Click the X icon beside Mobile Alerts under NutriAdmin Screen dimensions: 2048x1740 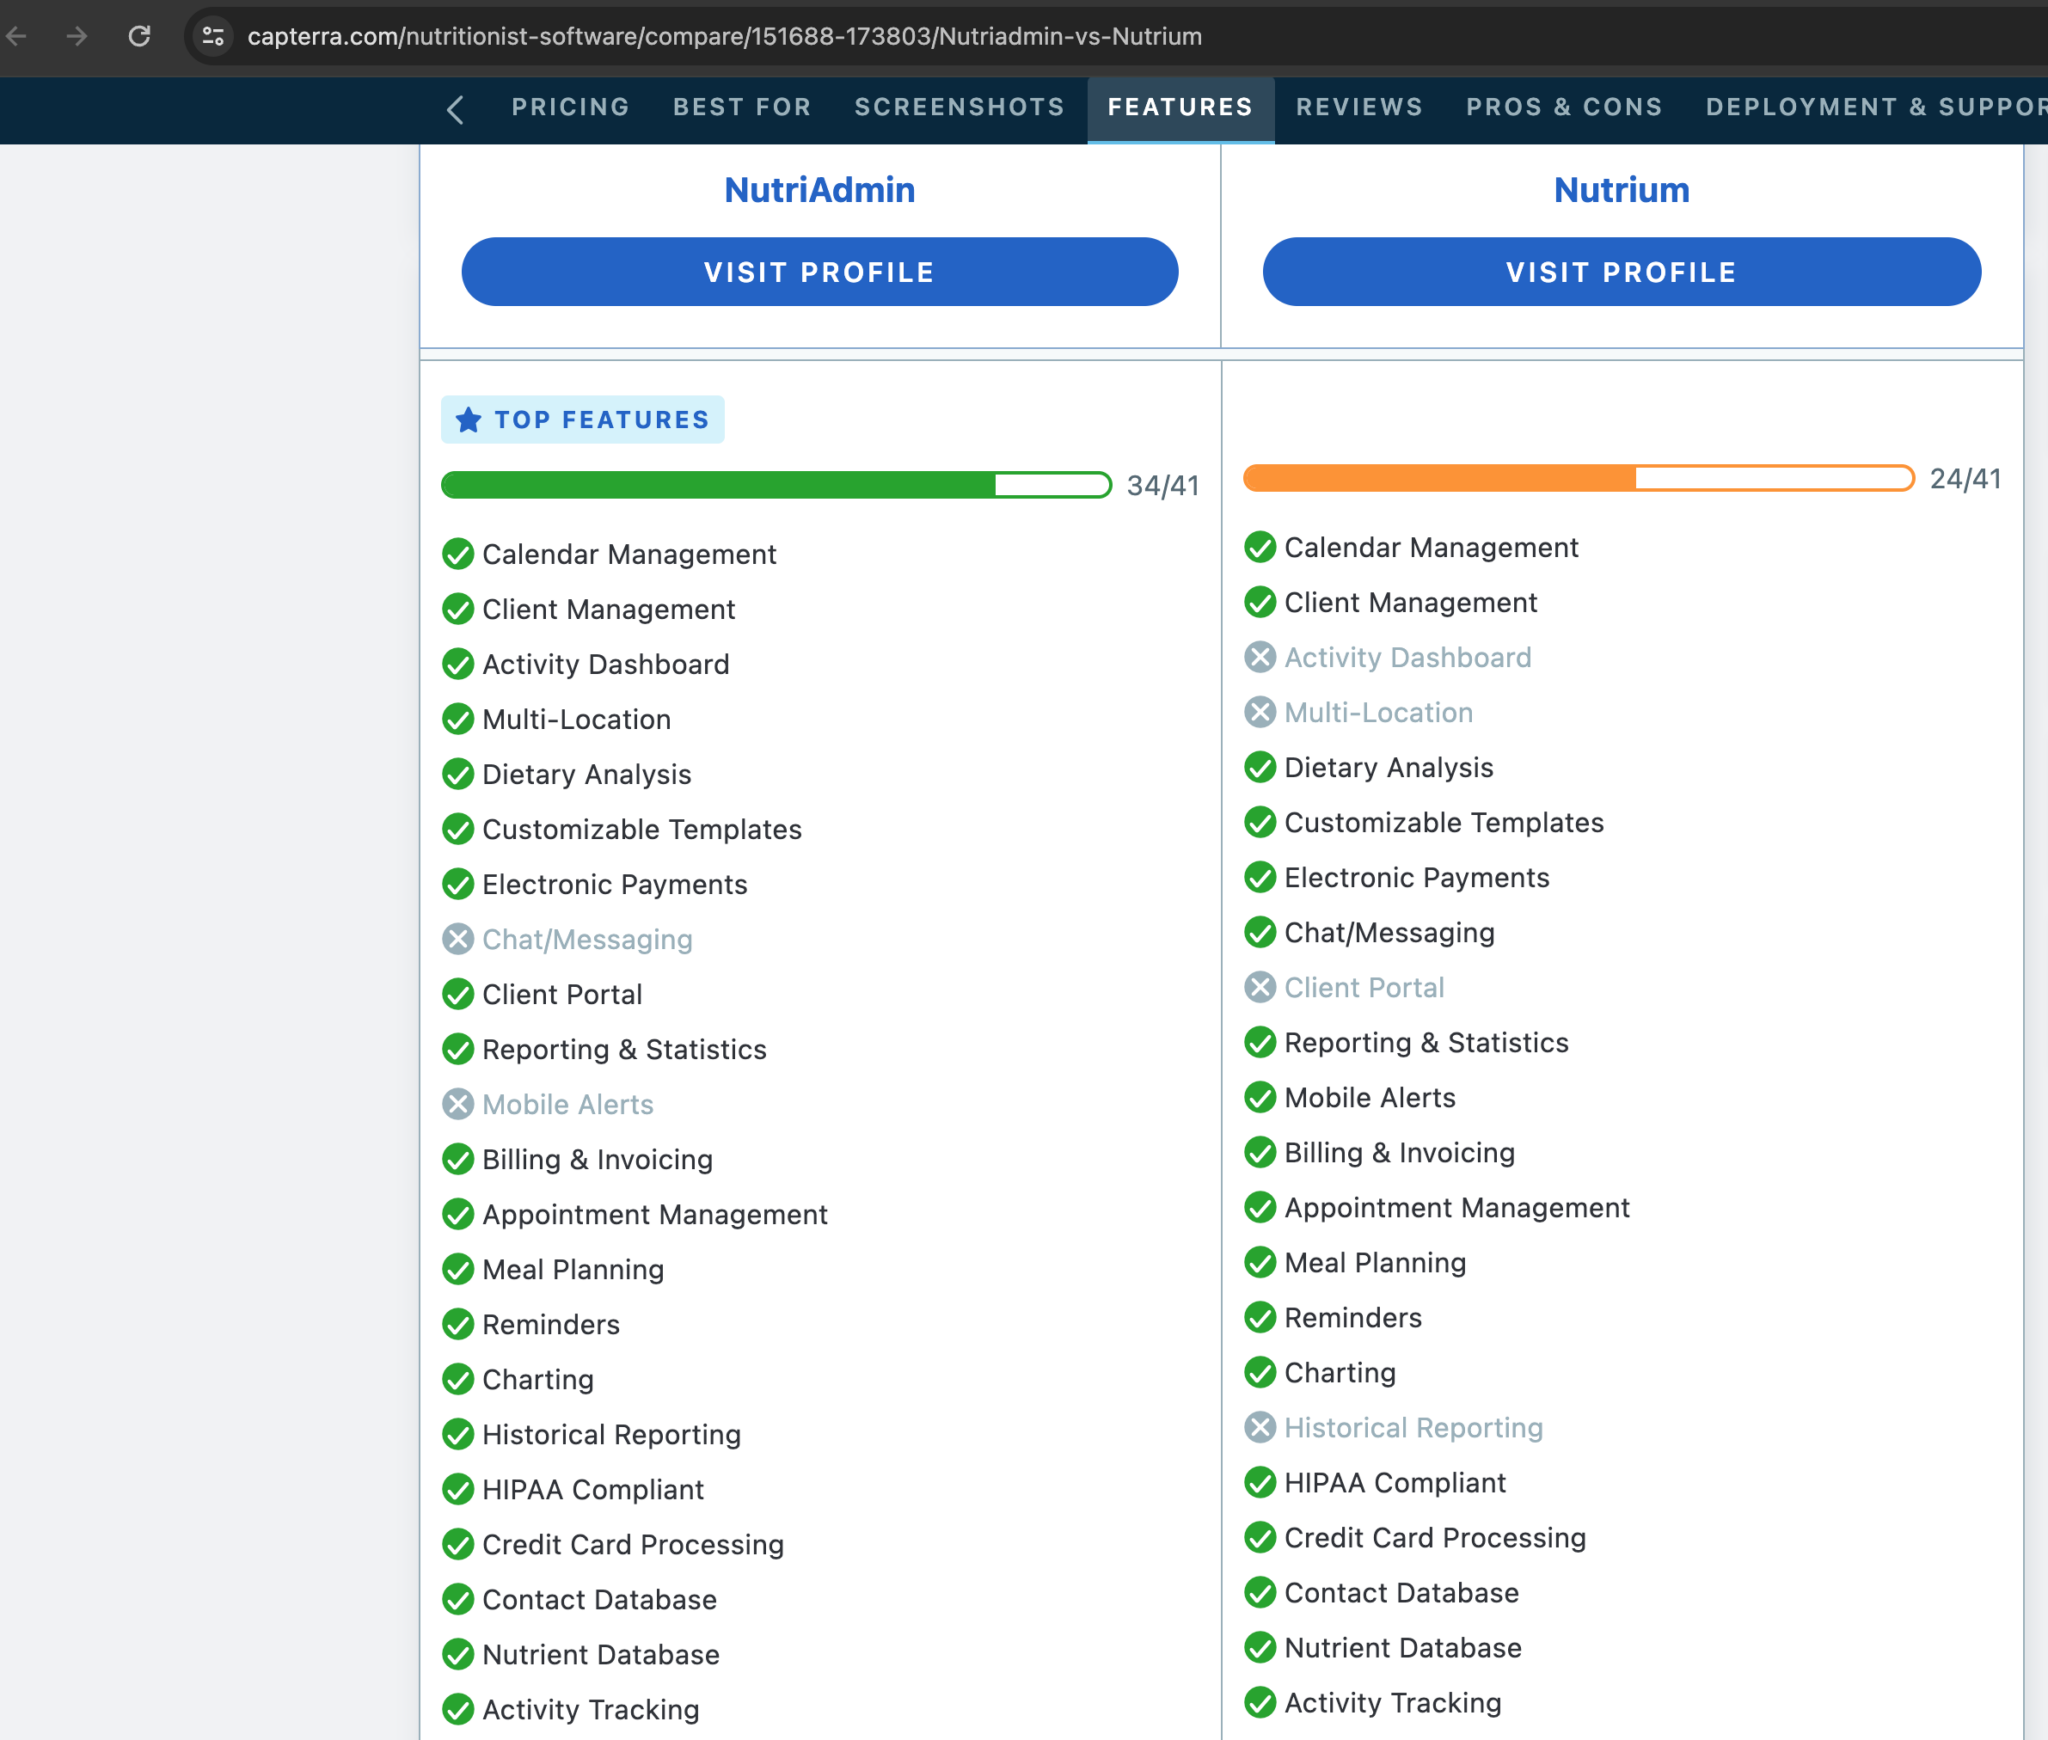459,1104
